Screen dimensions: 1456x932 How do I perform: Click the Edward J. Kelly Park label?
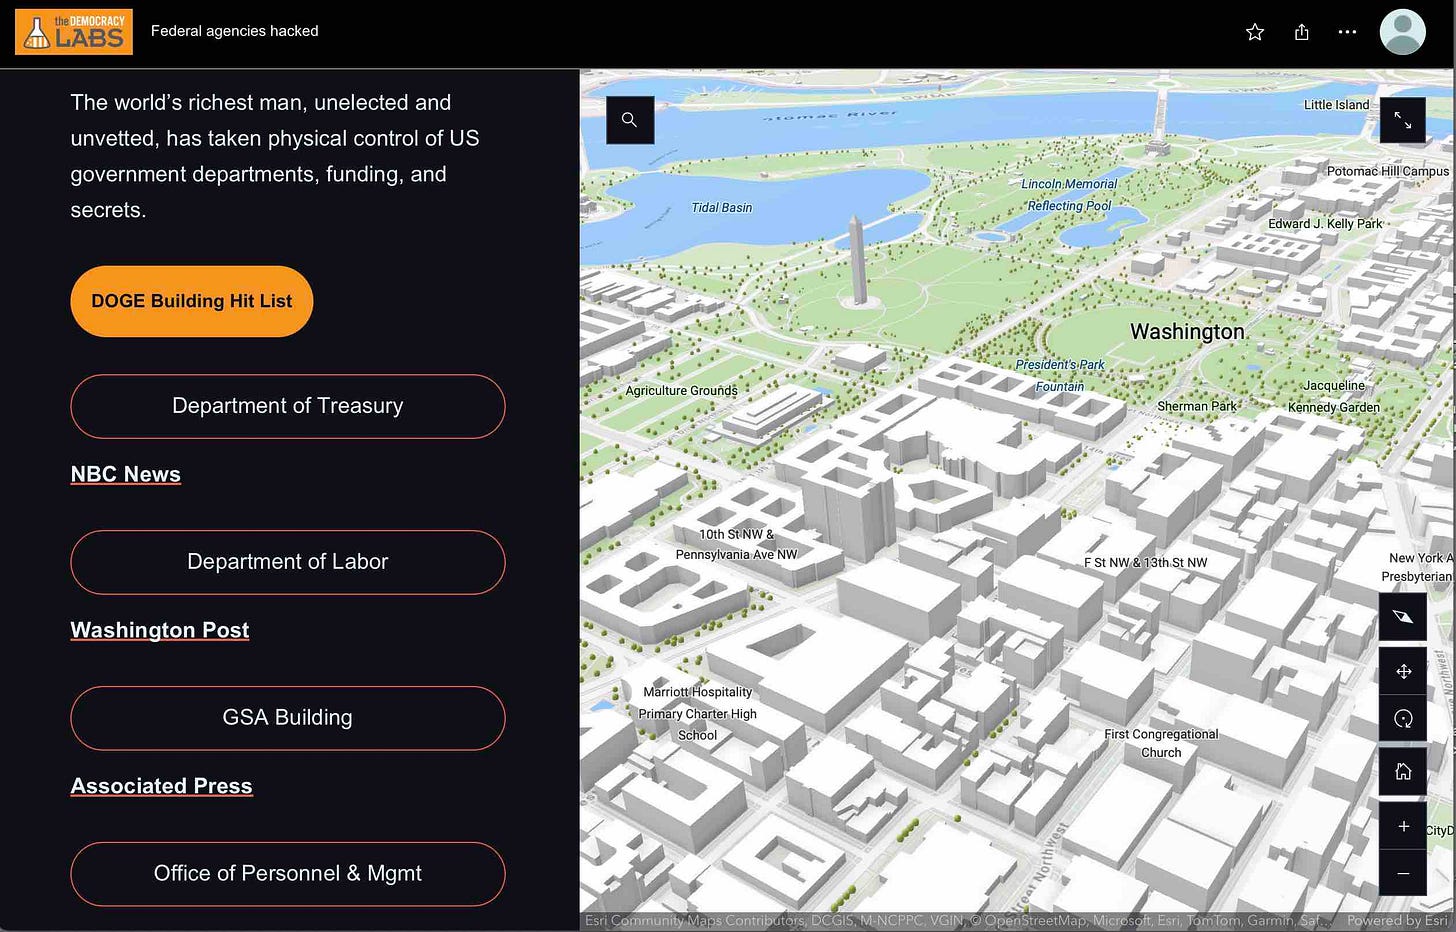[1325, 224]
